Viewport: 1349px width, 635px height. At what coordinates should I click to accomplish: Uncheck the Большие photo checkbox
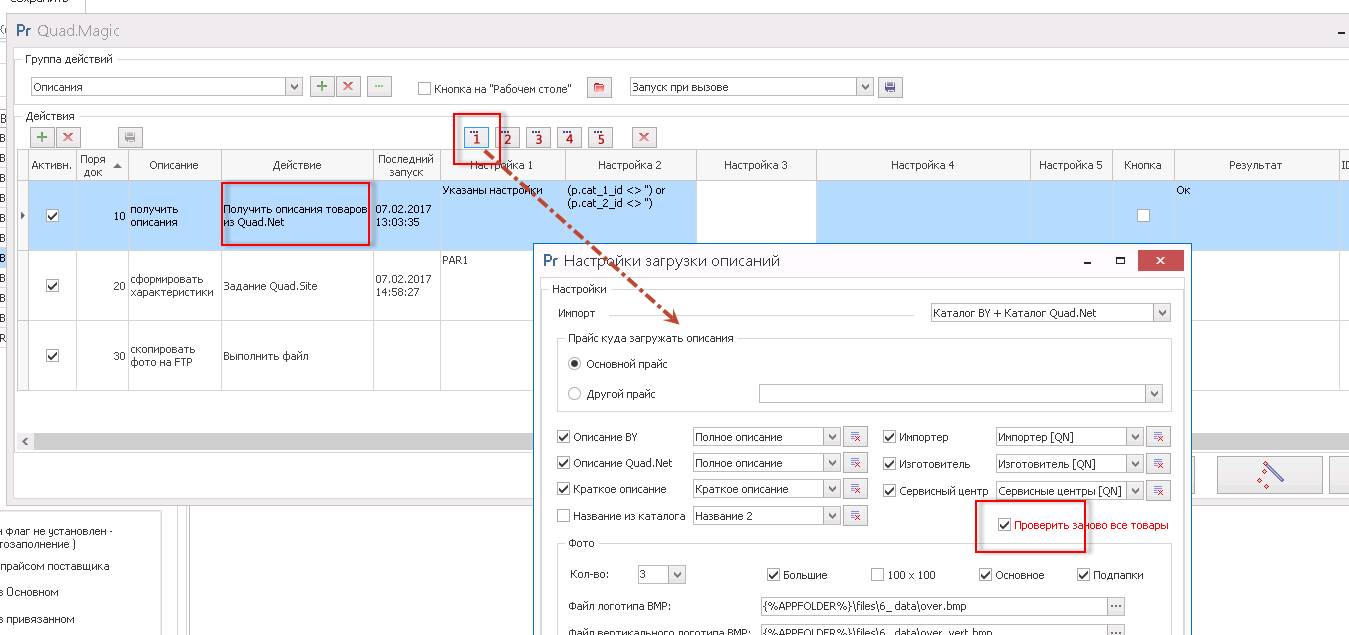pyautogui.click(x=773, y=575)
